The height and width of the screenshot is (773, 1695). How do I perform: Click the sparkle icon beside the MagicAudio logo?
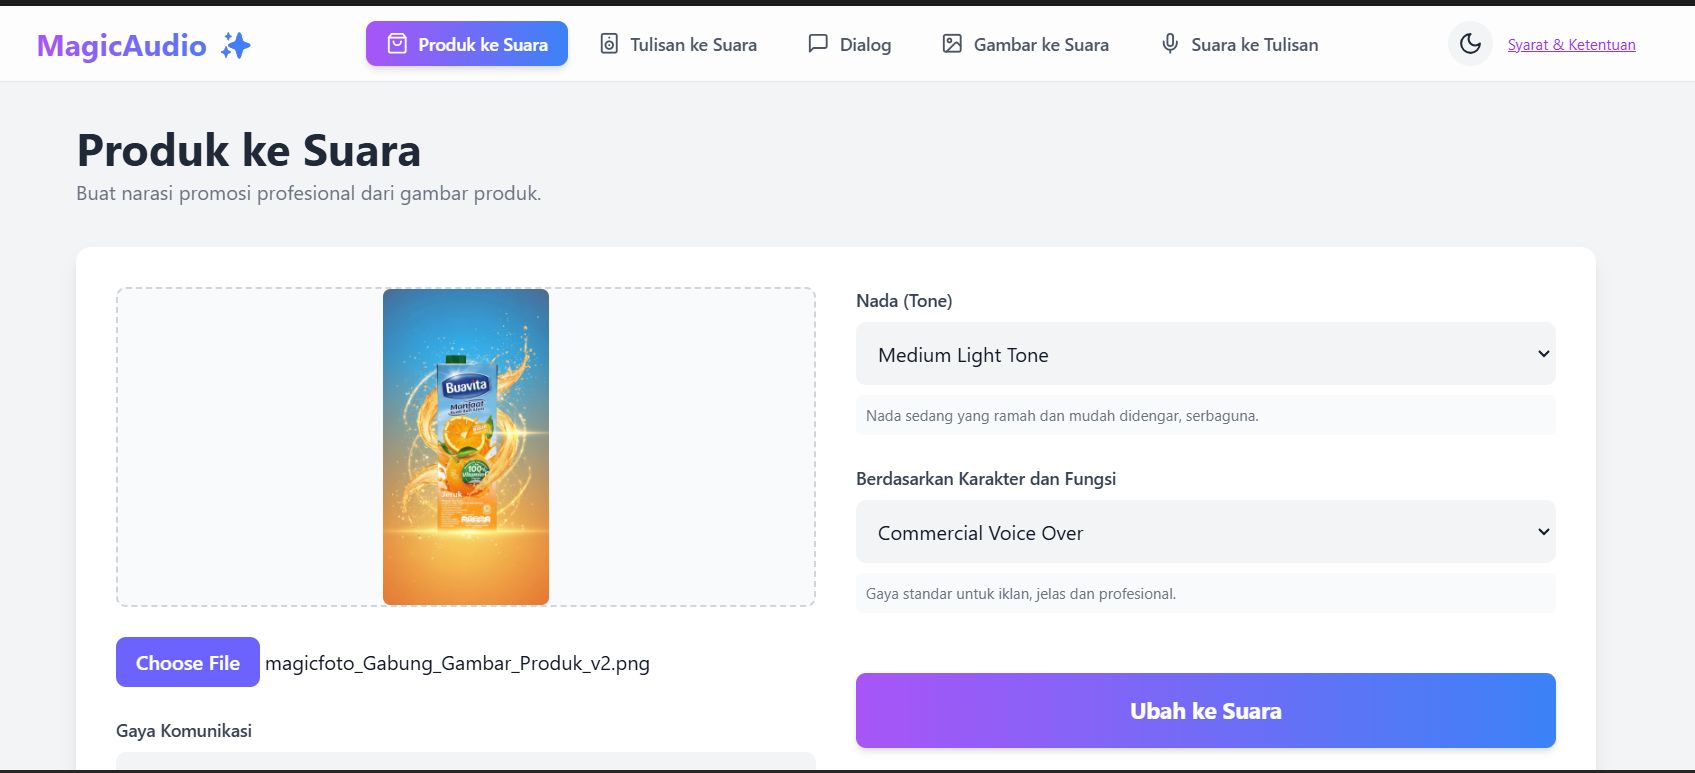click(x=236, y=45)
